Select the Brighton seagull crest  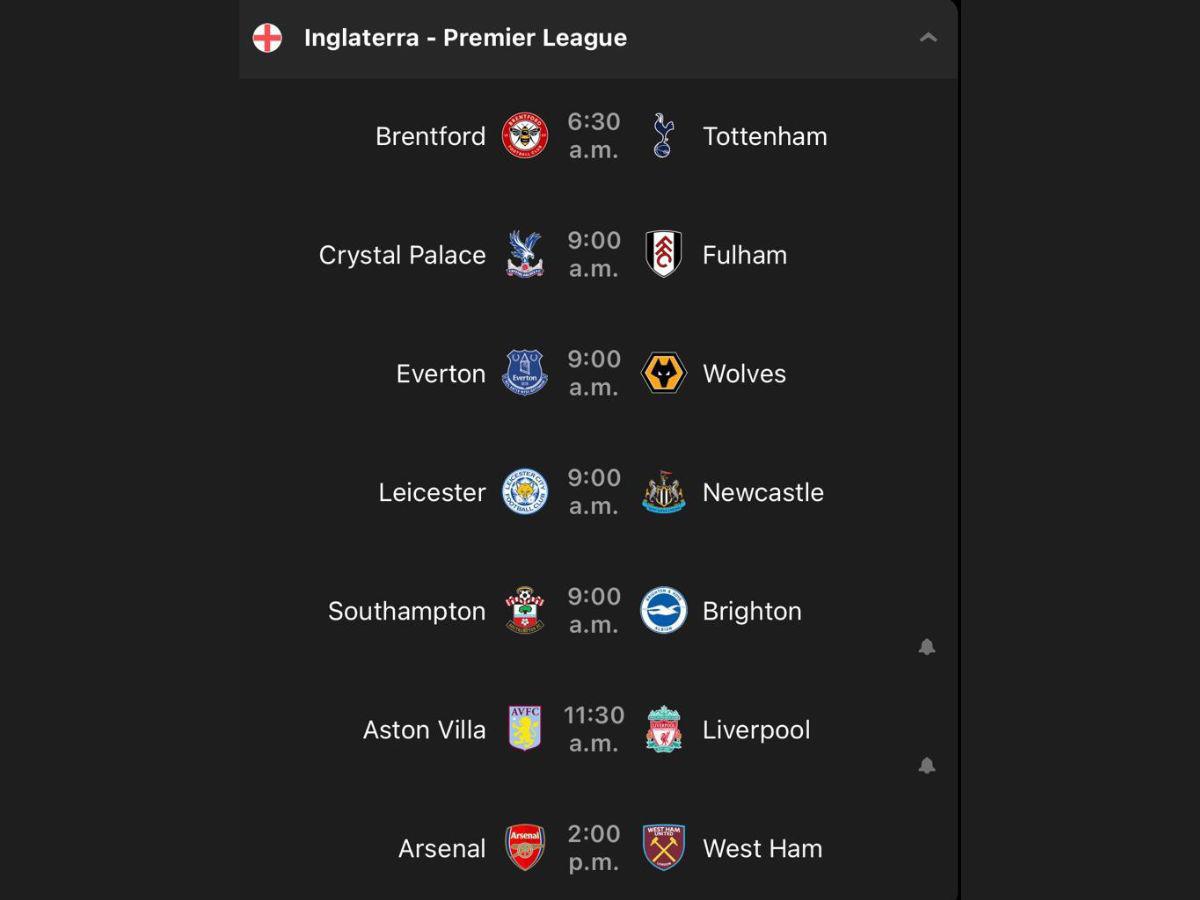(664, 611)
